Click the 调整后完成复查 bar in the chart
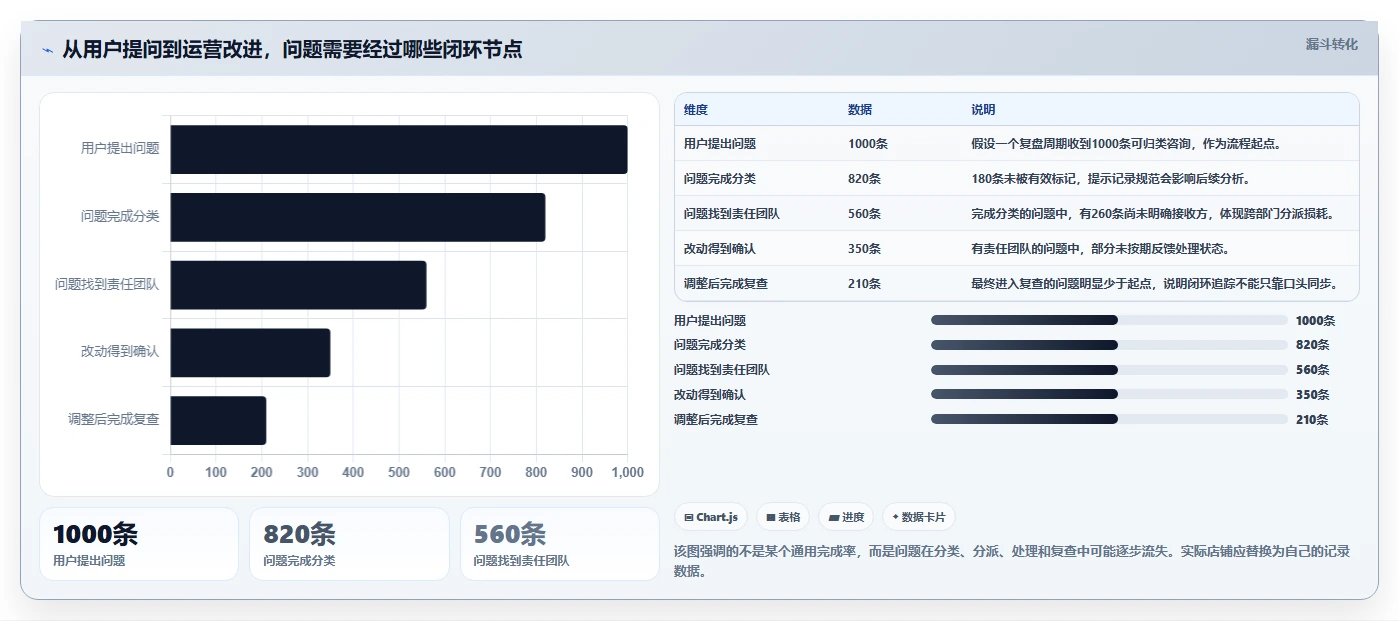This screenshot has width=1399, height=621. click(x=219, y=420)
